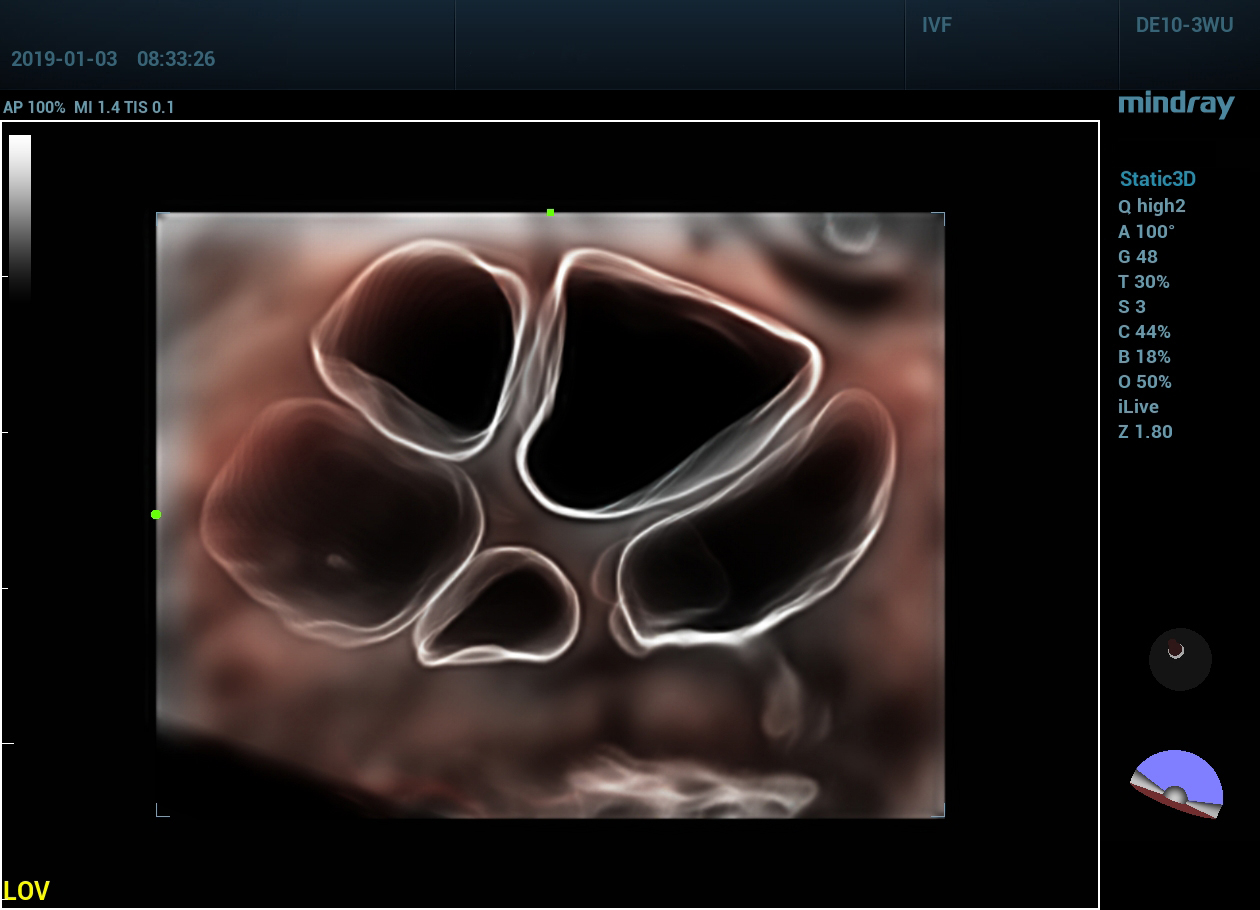Click the top-right ROI corner bracket
The height and width of the screenshot is (910, 1260).
click(939, 216)
